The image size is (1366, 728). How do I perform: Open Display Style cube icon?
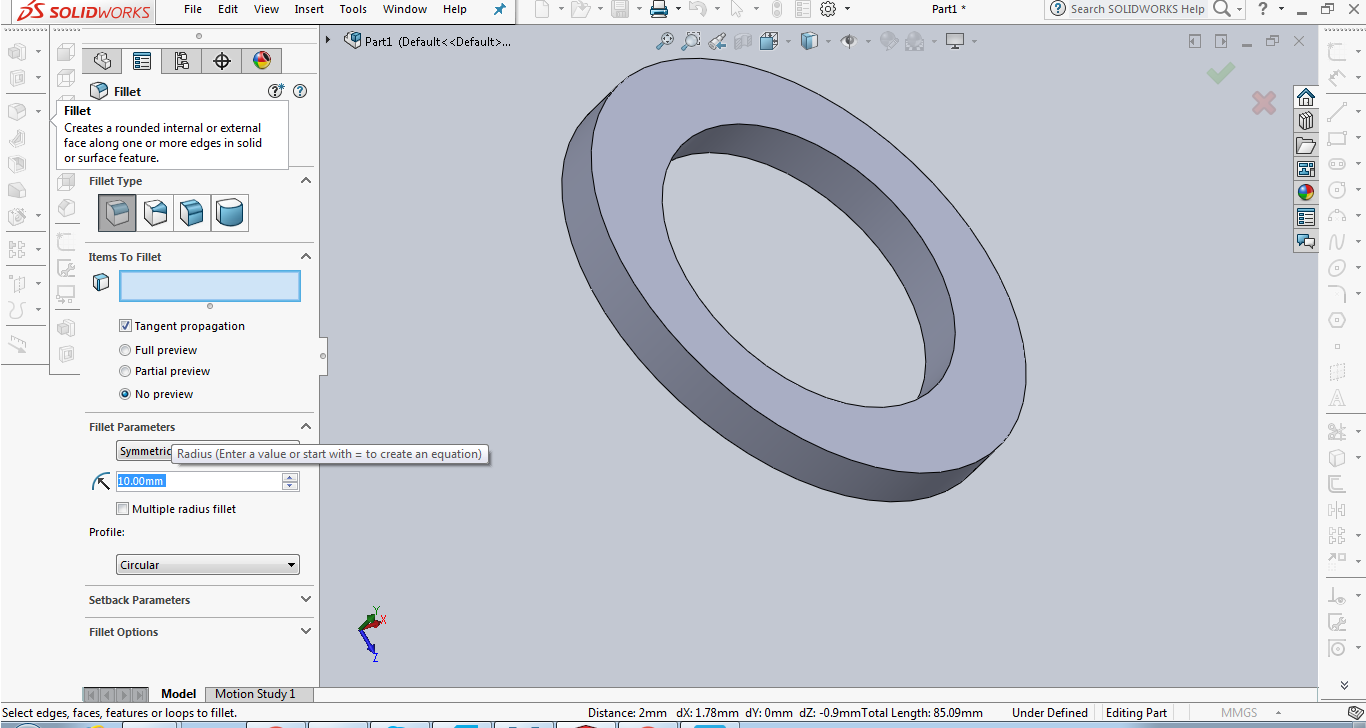coord(809,41)
